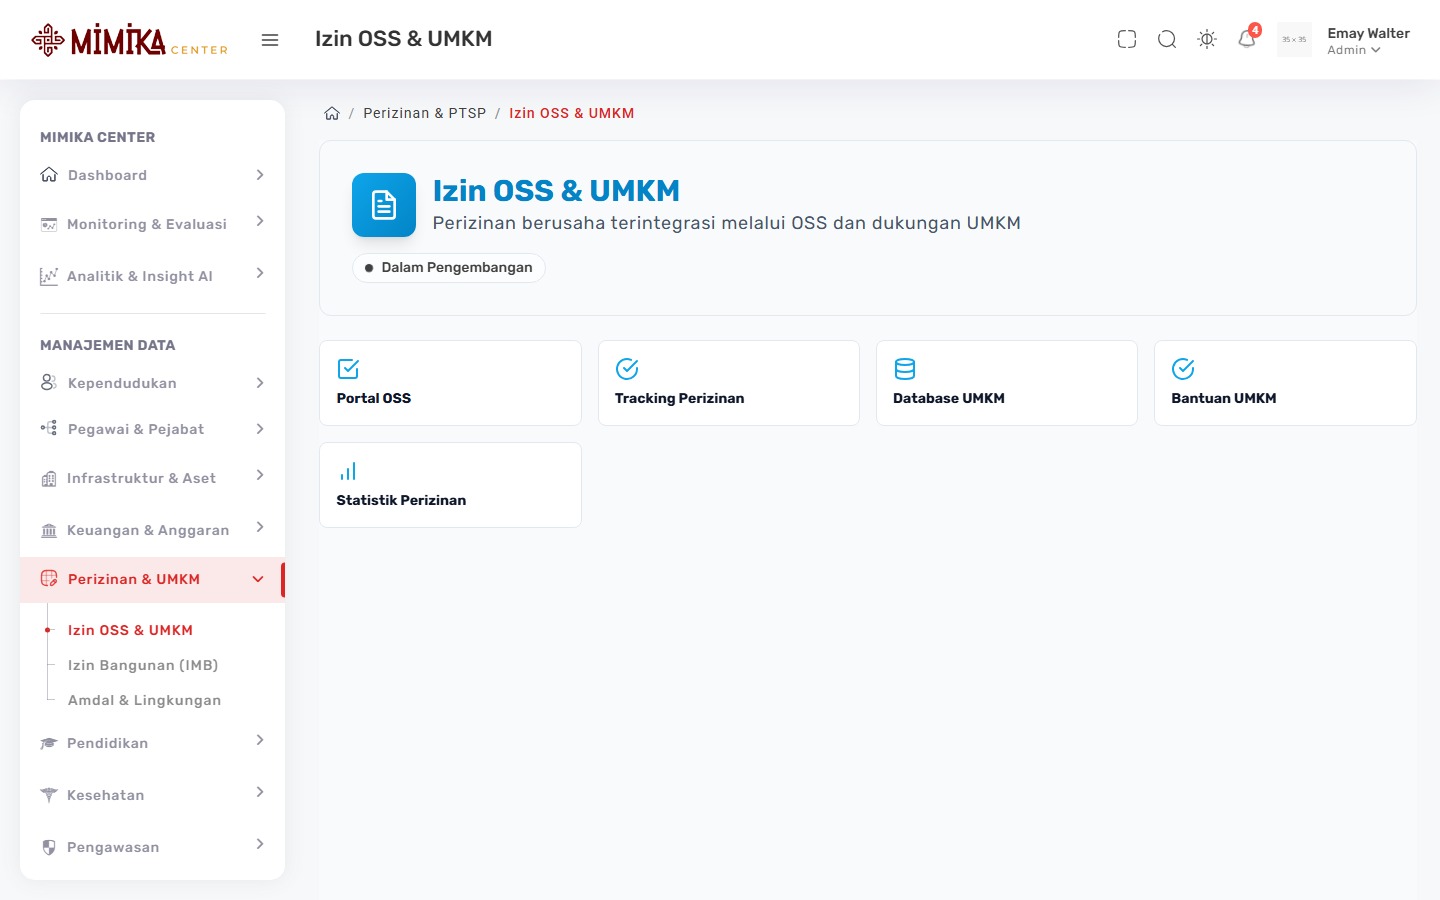This screenshot has height=900, width=1440.
Task: Toggle the hamburger sidebar menu icon
Action: point(270,40)
